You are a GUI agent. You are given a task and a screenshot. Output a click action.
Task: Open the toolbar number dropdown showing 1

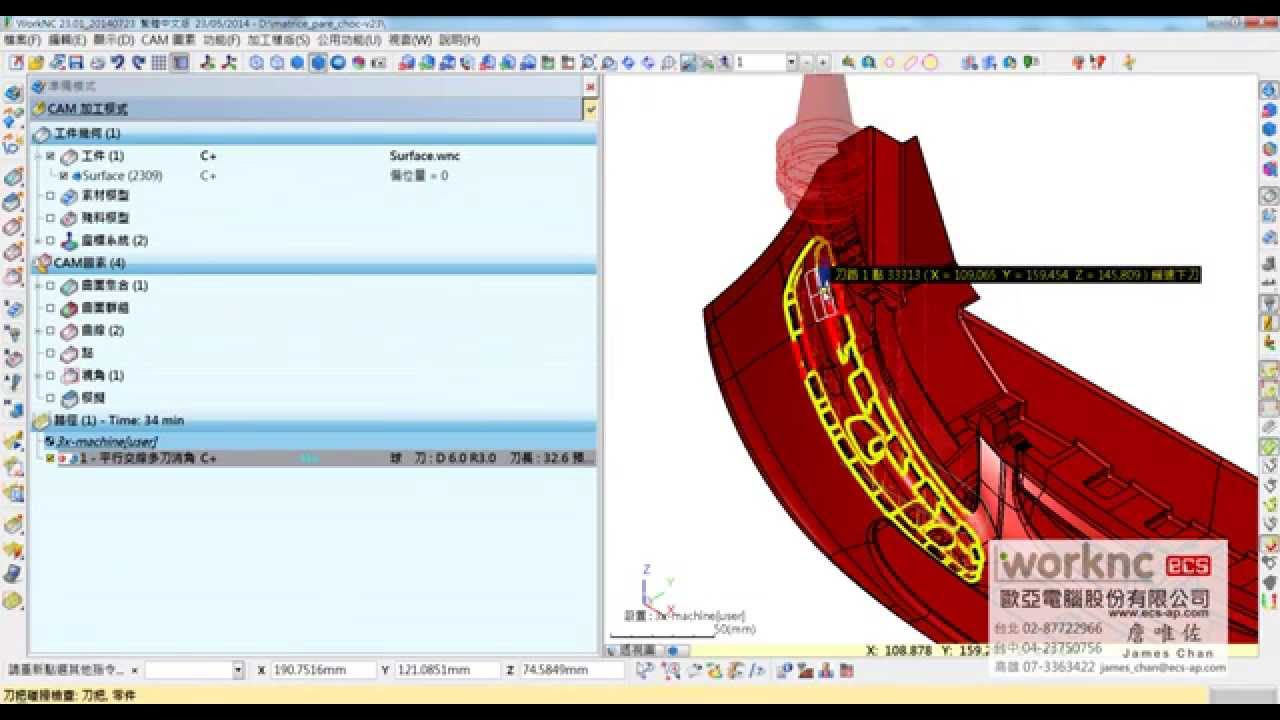(791, 62)
